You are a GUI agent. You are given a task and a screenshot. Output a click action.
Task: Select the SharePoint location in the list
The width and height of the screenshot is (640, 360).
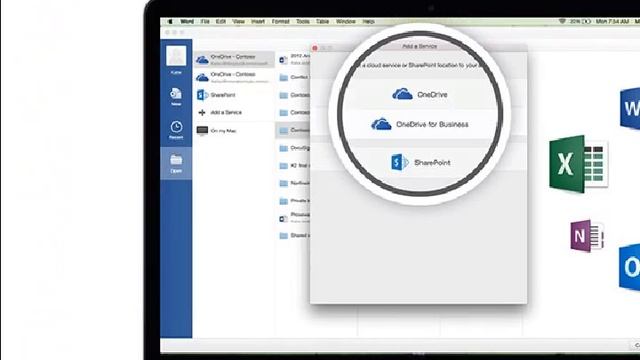pos(234,95)
